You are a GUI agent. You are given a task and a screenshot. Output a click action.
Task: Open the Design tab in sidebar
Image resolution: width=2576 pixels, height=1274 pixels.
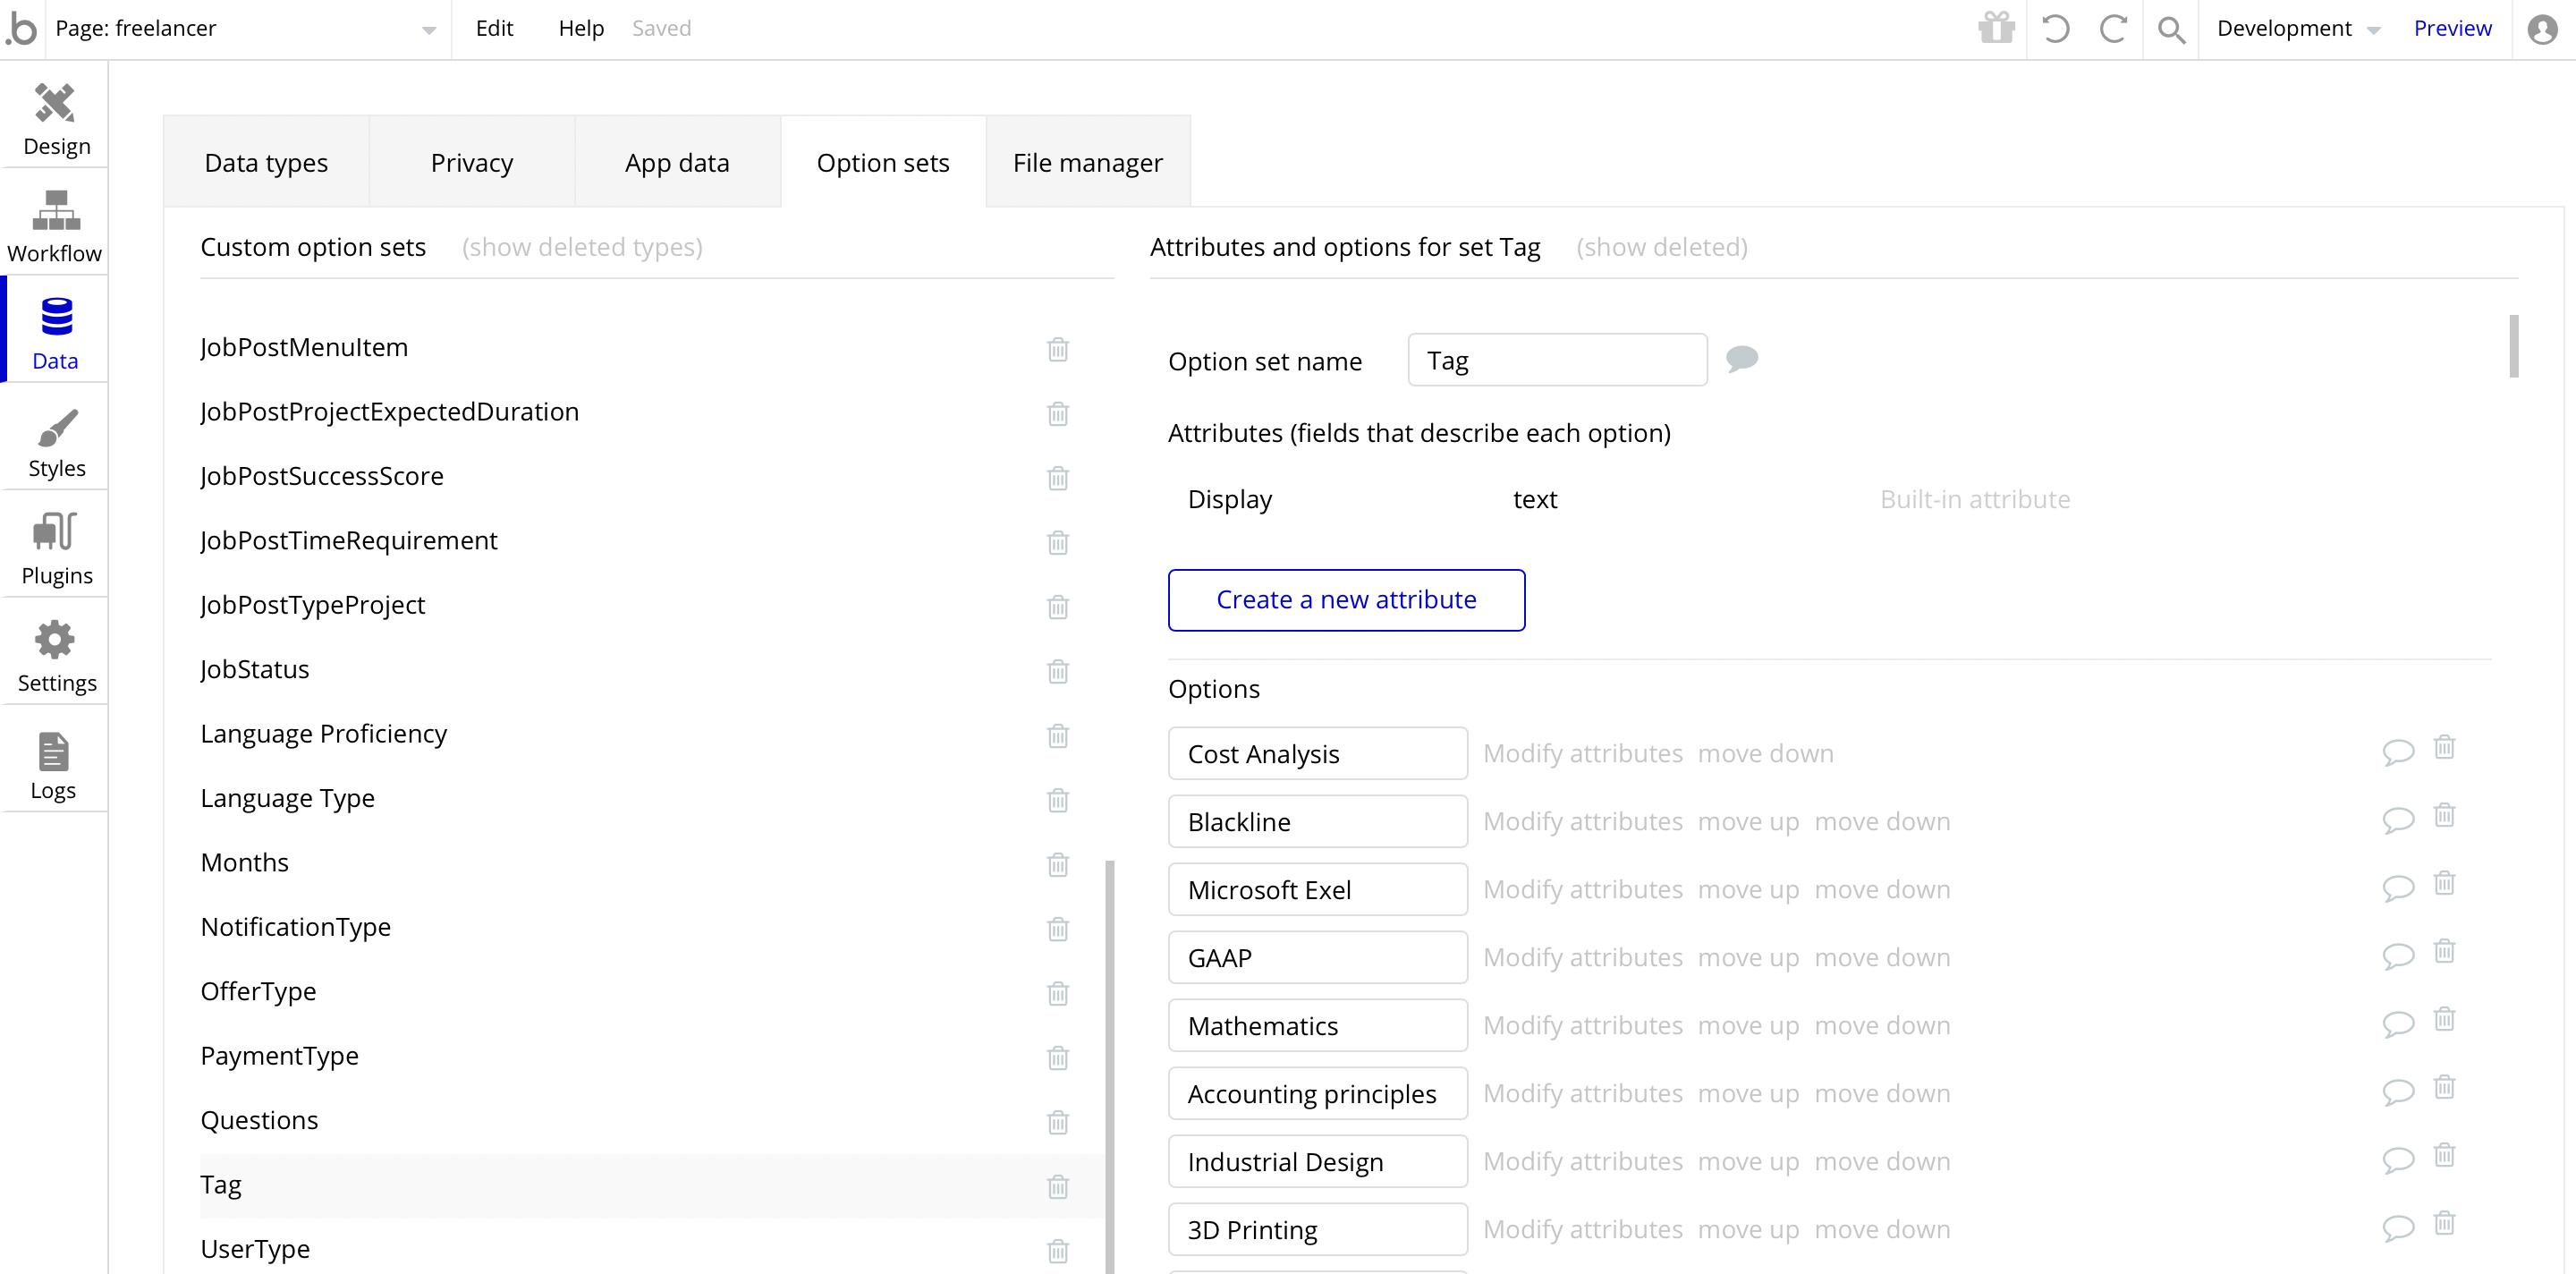point(56,119)
